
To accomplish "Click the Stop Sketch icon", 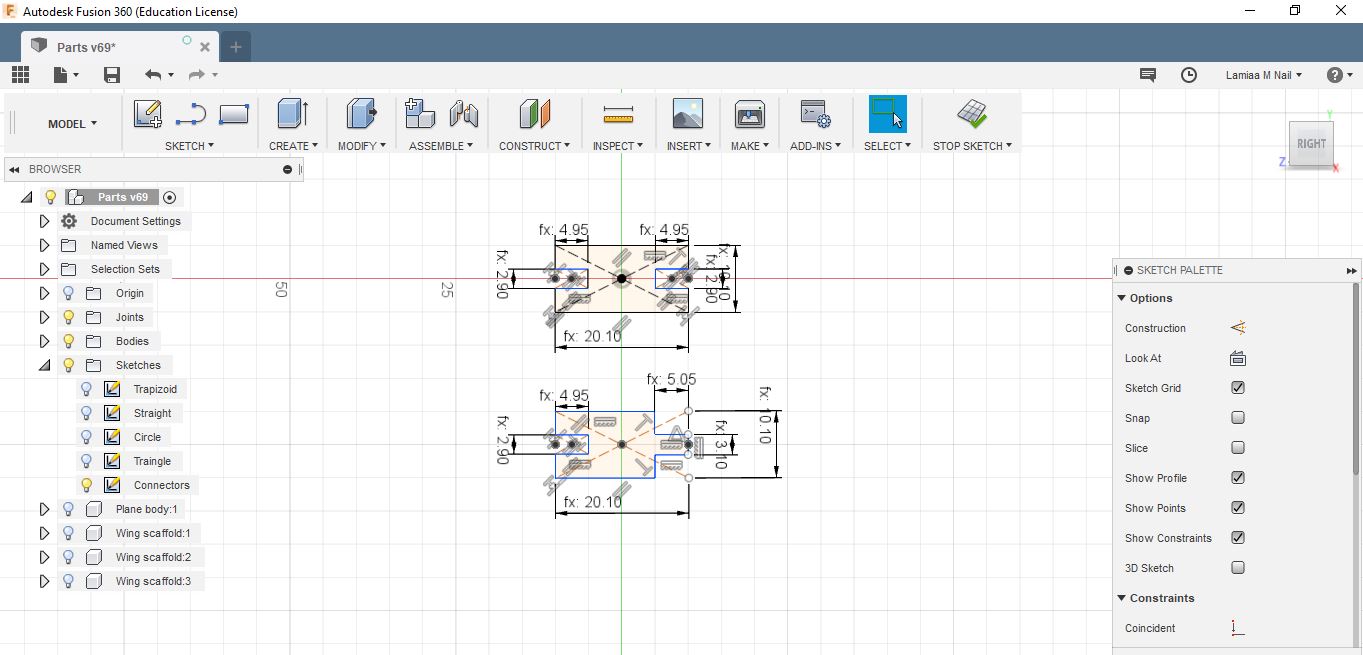I will pos(972,114).
